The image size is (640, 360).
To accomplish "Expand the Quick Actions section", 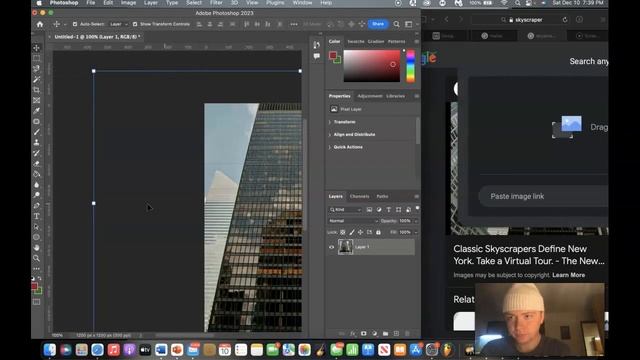I will coord(330,147).
